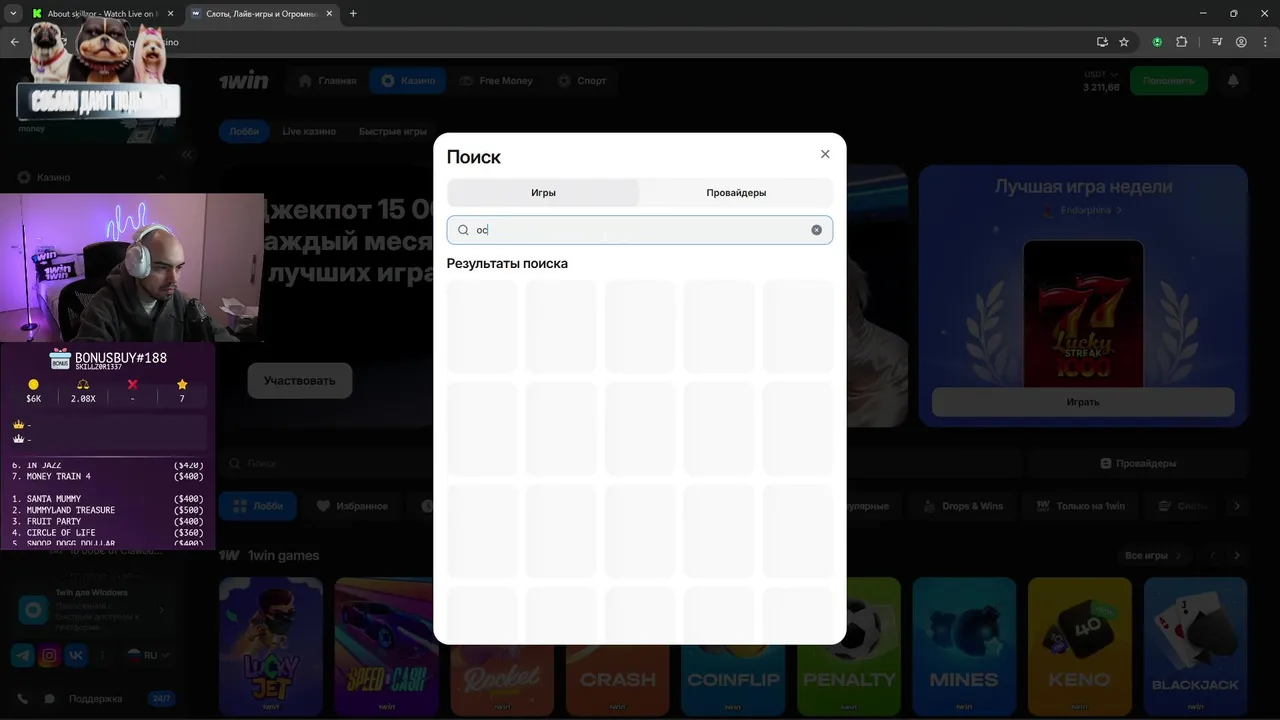Viewport: 1280px width, 720px height.
Task: Open the green browser extension icon
Action: click(x=1157, y=42)
